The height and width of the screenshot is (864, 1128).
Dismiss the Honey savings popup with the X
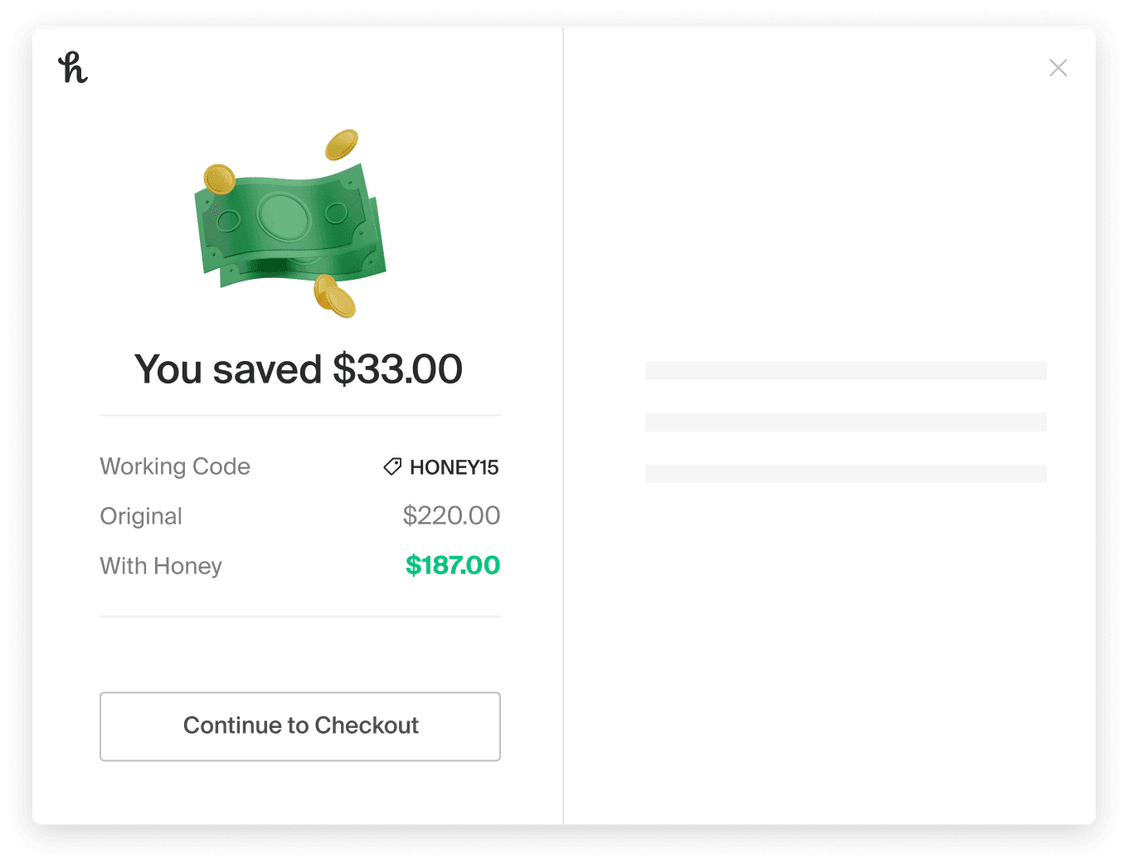coord(1058,67)
